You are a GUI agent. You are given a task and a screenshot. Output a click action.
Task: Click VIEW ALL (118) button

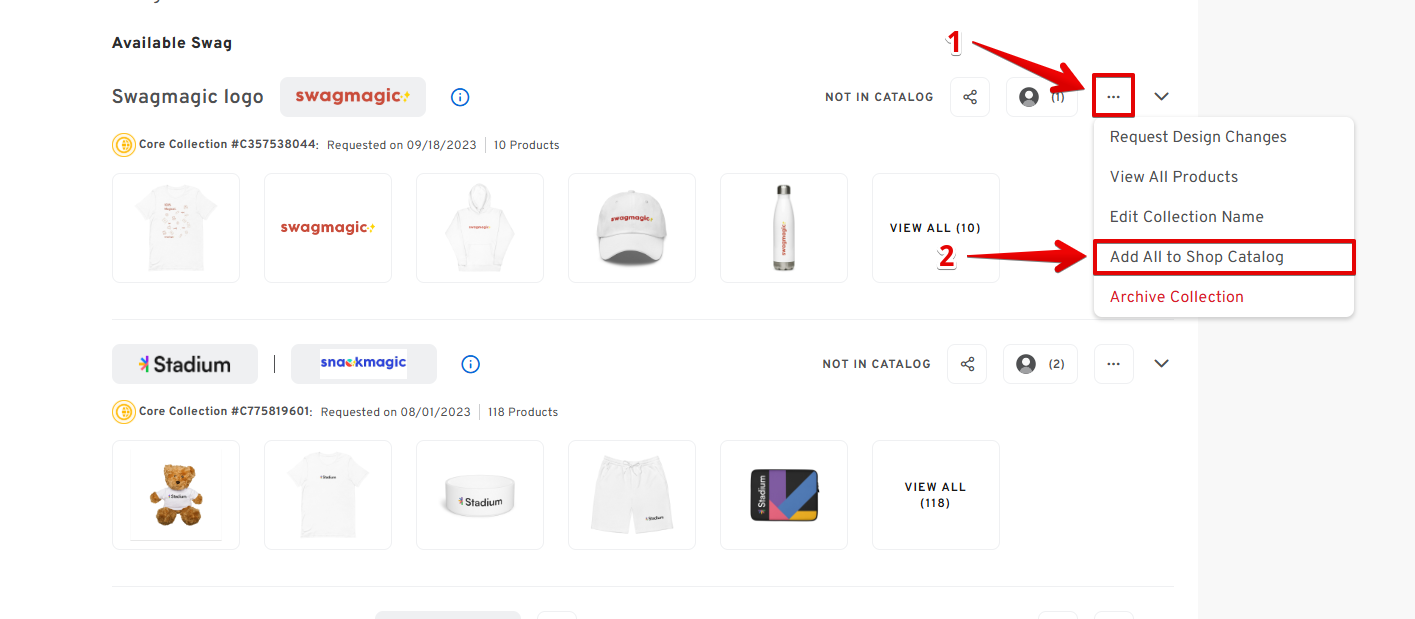pos(935,495)
